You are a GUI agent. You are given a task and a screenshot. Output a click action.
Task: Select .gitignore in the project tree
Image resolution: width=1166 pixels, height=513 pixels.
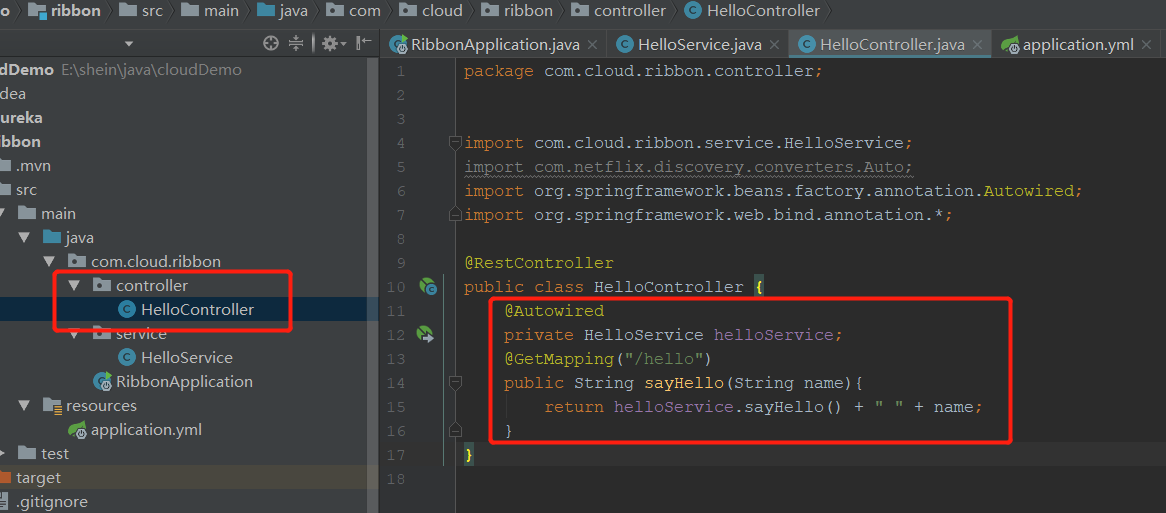click(x=52, y=502)
